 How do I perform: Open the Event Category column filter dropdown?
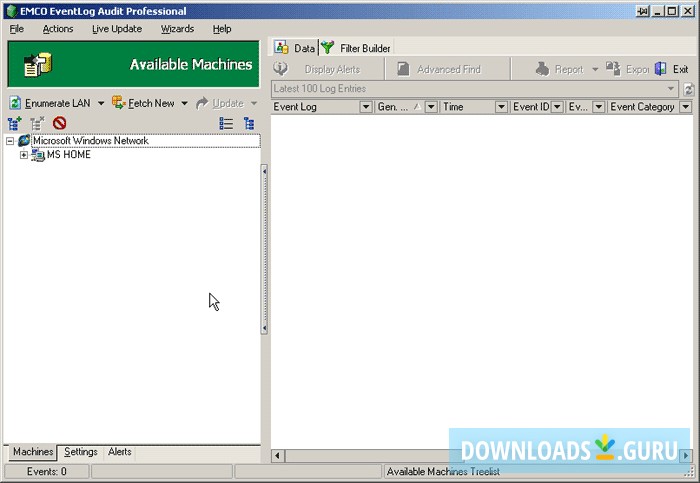pos(686,107)
